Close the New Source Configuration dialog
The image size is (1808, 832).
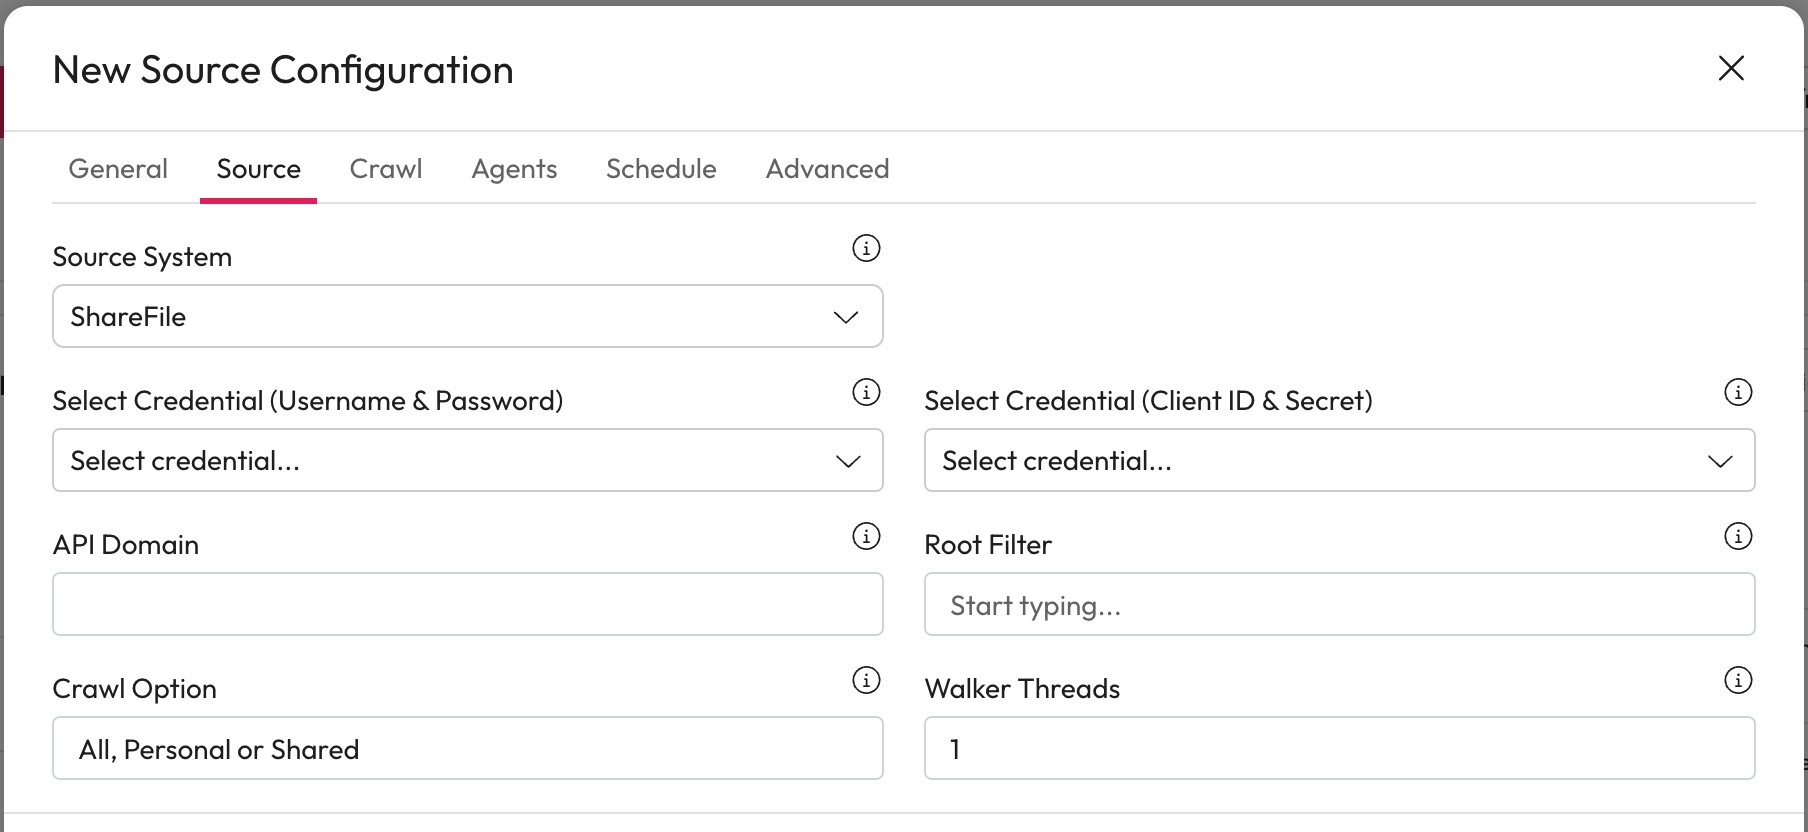click(x=1731, y=68)
